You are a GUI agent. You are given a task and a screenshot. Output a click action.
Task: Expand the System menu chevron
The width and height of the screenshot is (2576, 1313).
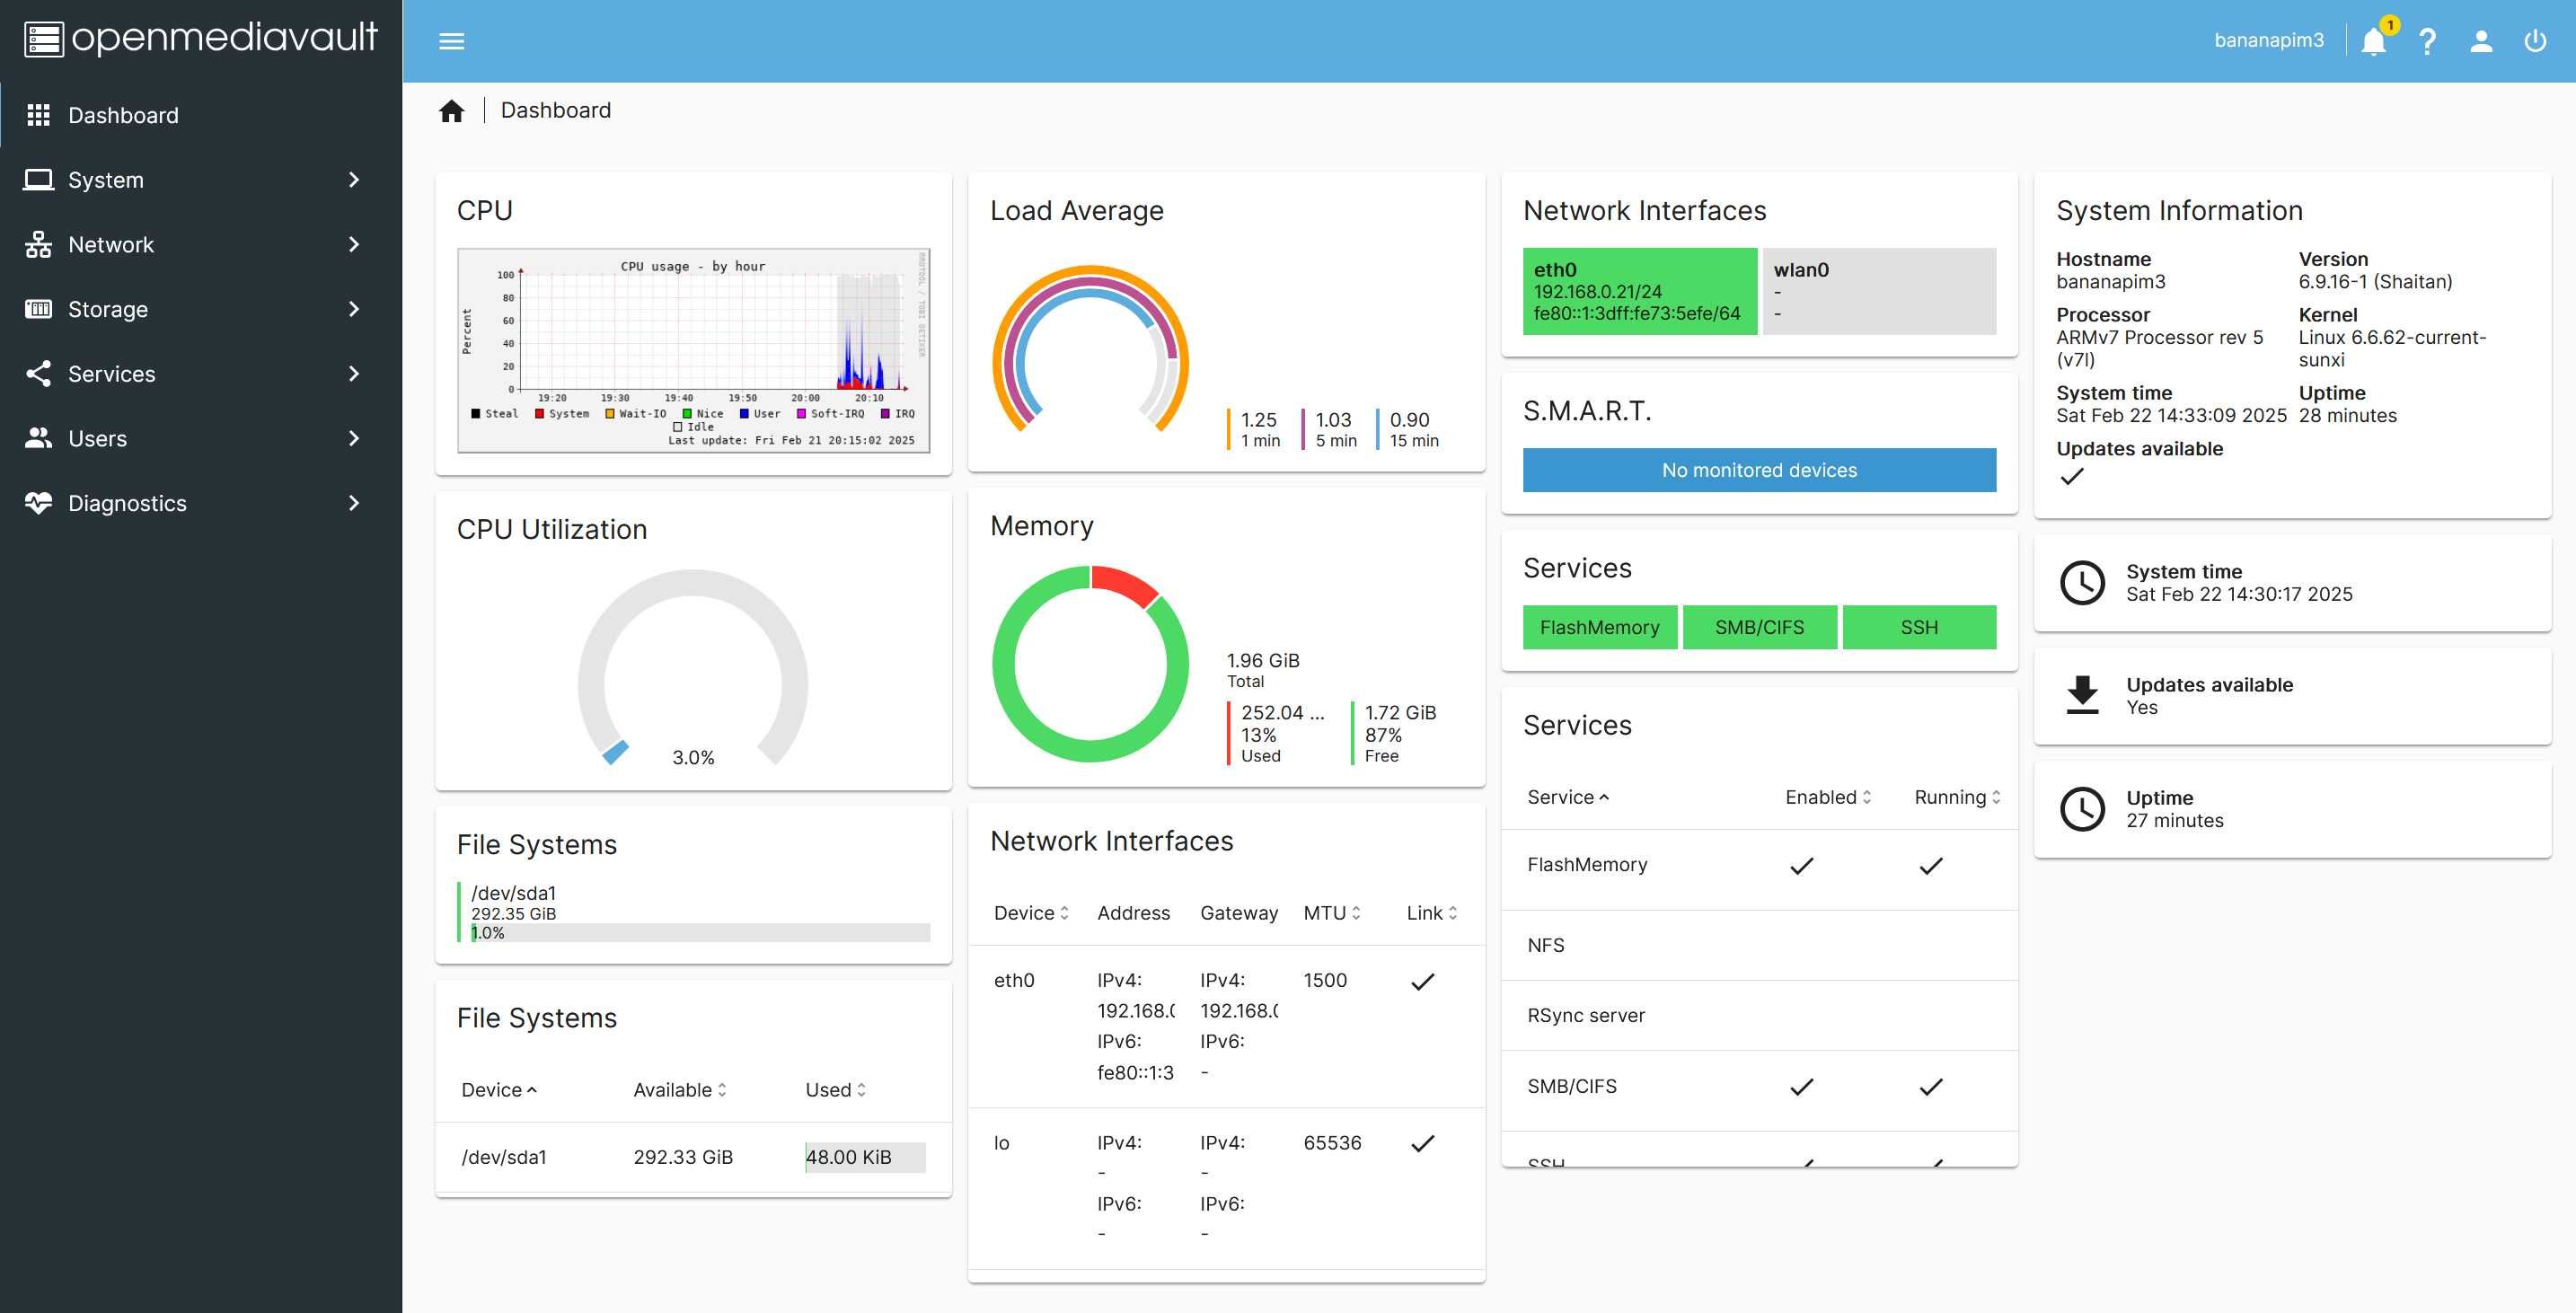tap(354, 180)
